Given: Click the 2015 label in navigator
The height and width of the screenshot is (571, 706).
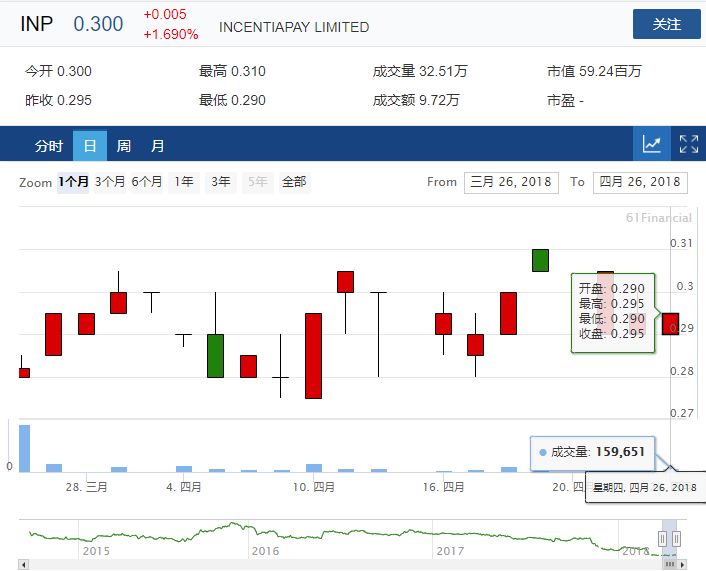Looking at the screenshot, I should click(x=96, y=551).
